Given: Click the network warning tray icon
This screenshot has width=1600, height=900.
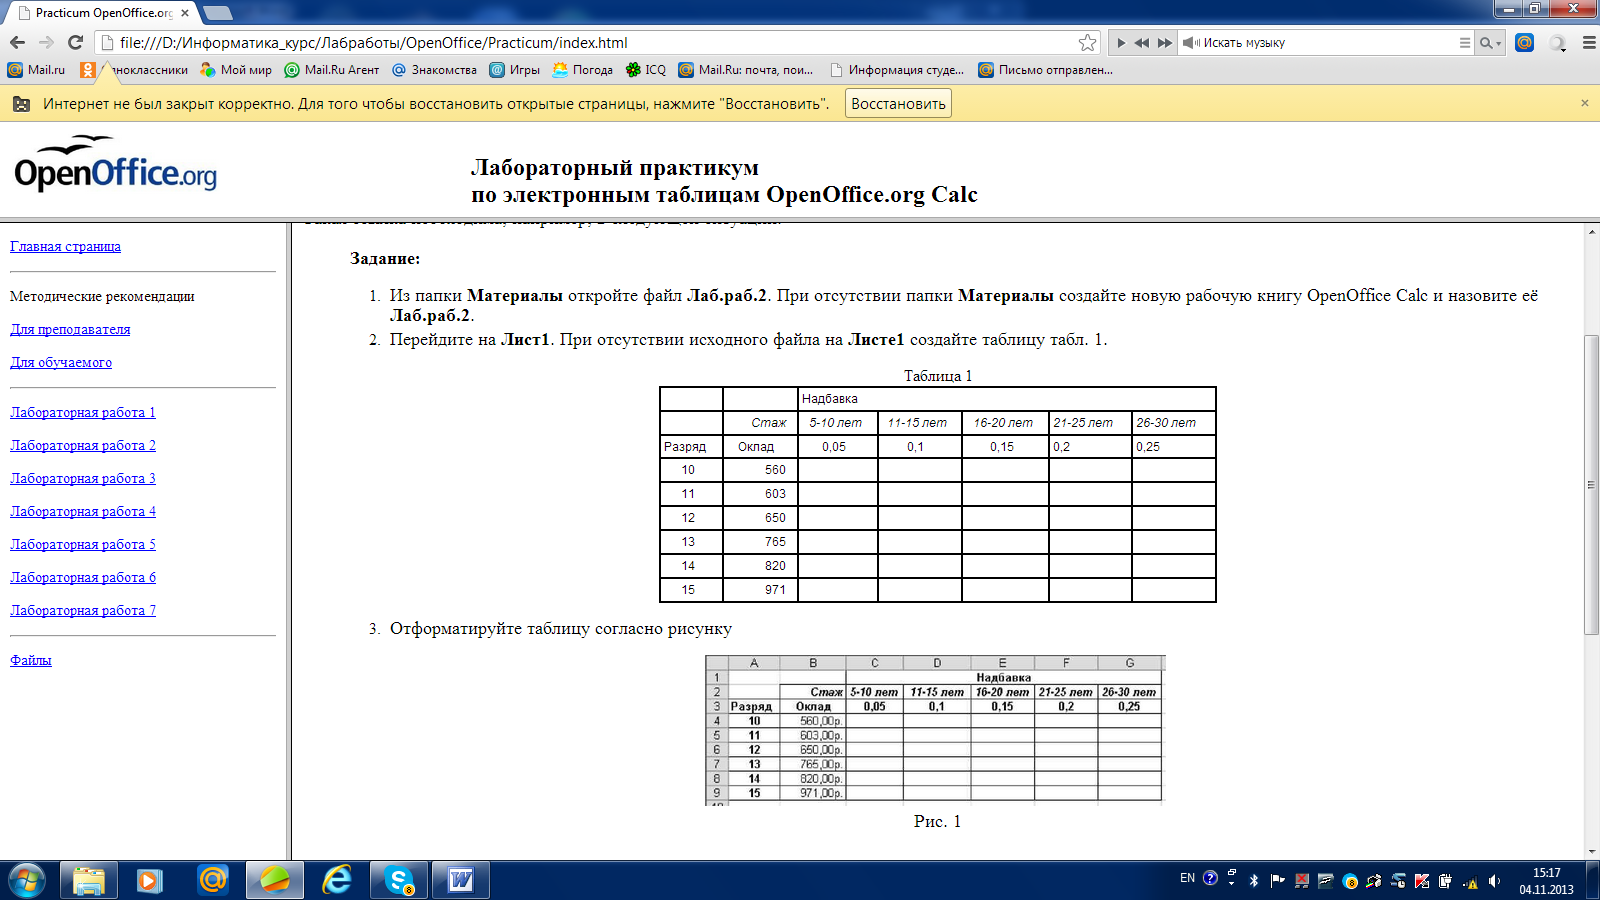Looking at the screenshot, I should pos(1470,882).
